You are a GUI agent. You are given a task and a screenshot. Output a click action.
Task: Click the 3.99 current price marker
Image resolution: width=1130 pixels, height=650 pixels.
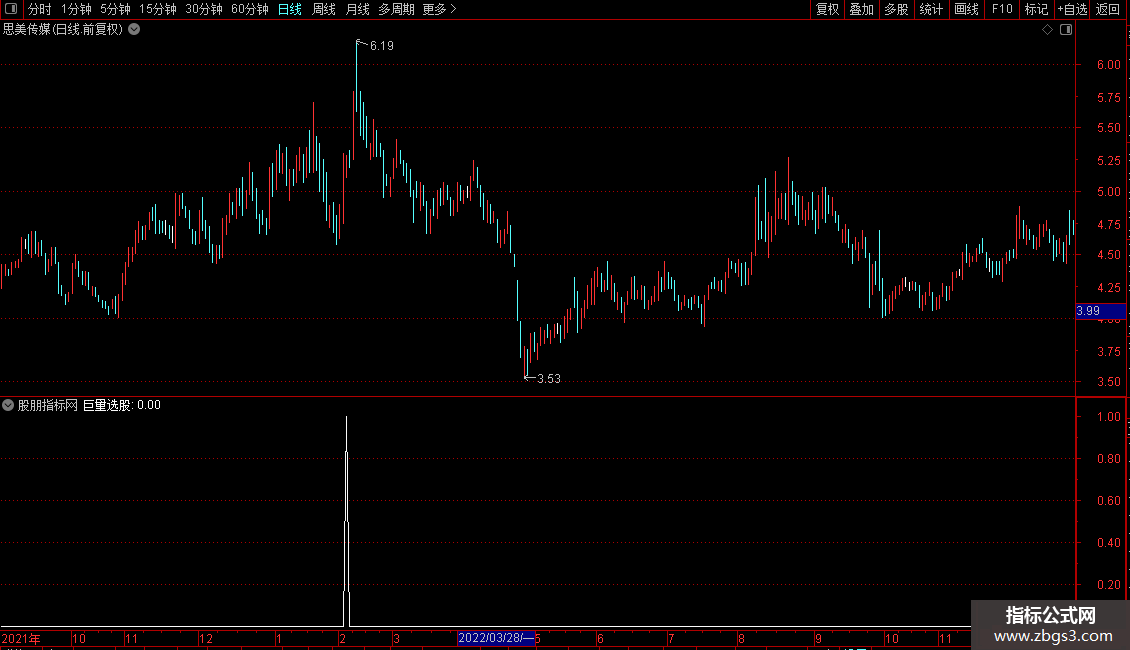[x=1100, y=311]
